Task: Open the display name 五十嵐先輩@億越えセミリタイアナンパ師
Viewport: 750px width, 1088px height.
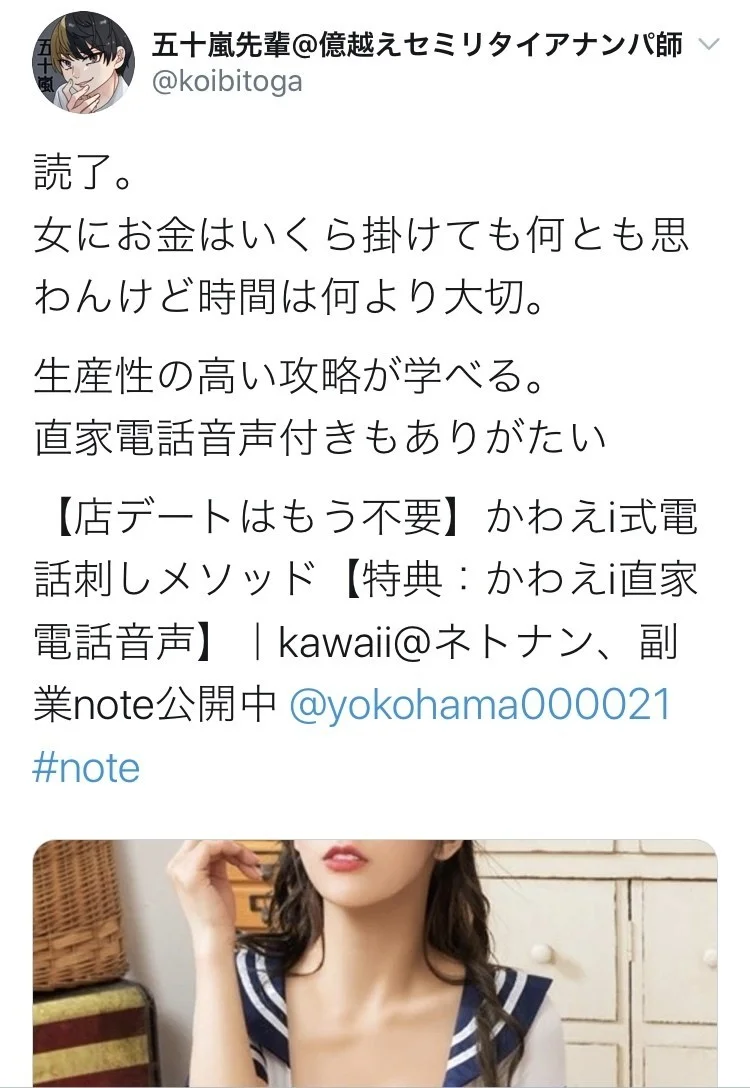Action: (x=418, y=45)
